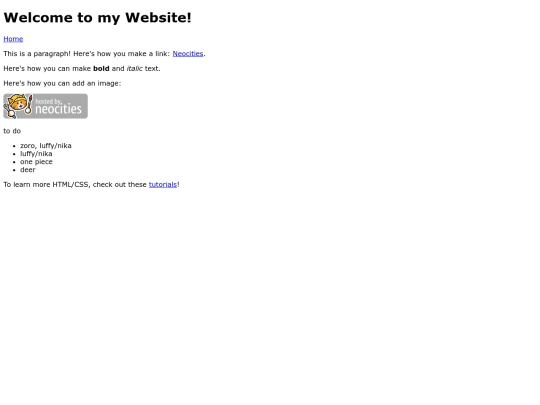The width and height of the screenshot is (540, 405).
Task: Open the Home link
Action: click(13, 39)
